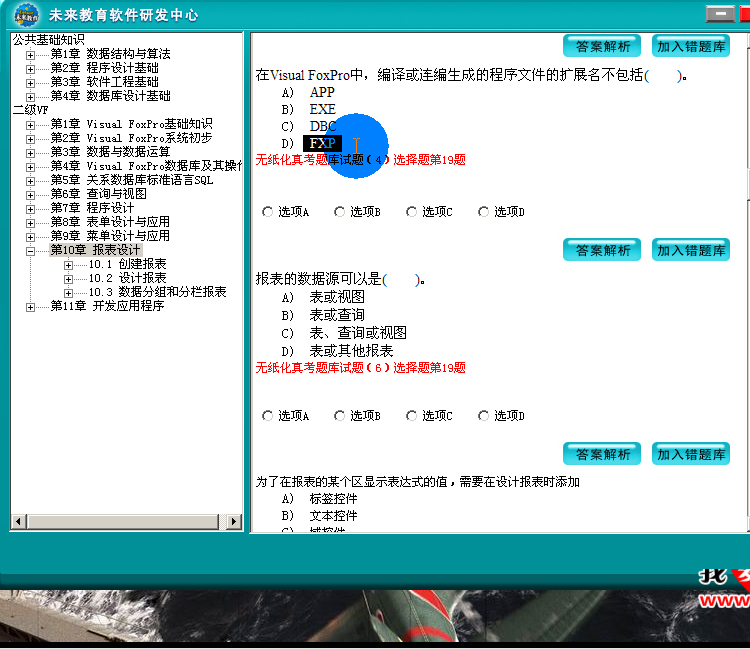This screenshot has width=750, height=649.
Task: Open 答案解析 for FoxPro extension question
Action: pyautogui.click(x=602, y=46)
